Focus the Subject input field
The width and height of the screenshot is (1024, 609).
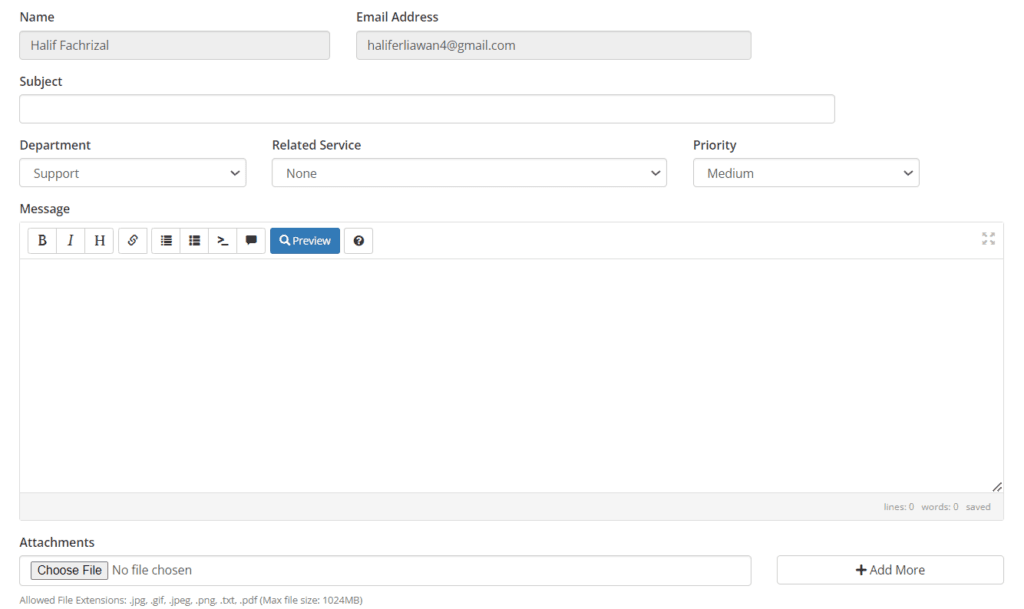[427, 109]
